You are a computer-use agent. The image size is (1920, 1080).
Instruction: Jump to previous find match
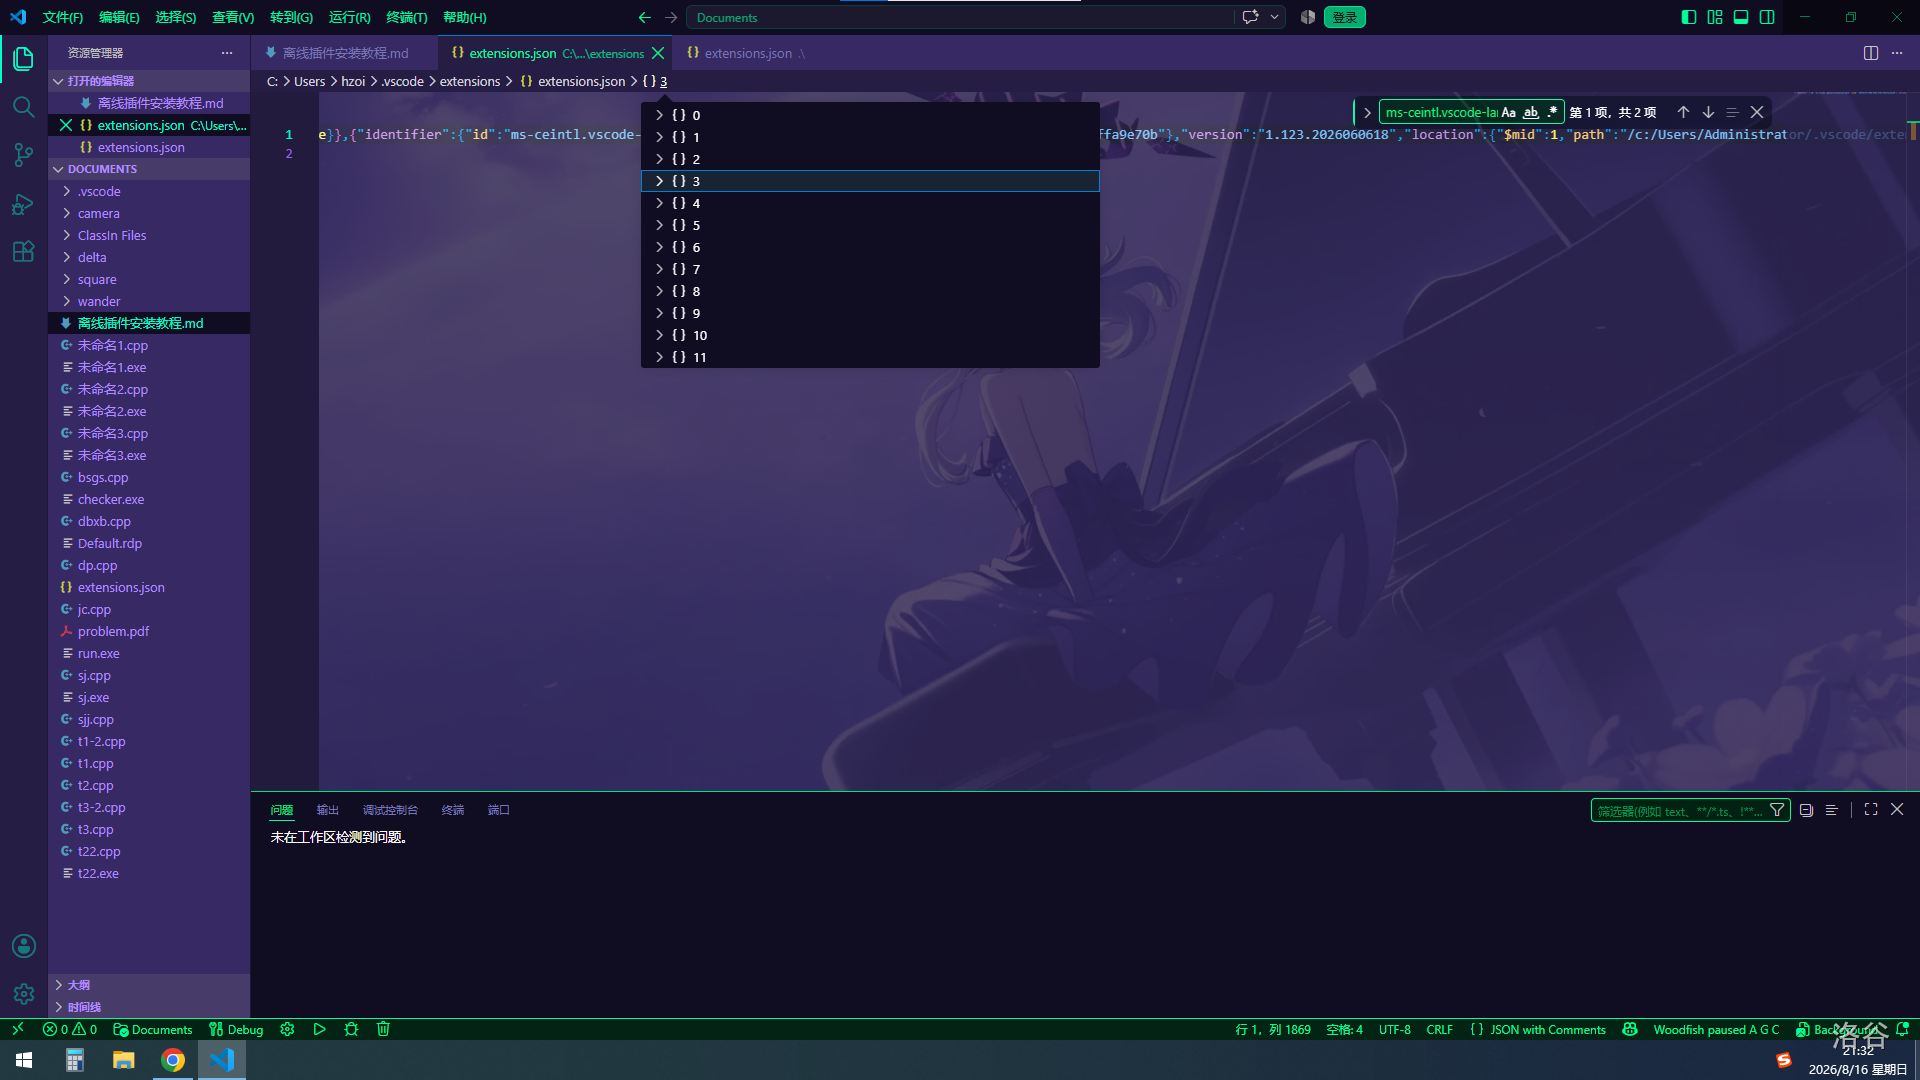pyautogui.click(x=1683, y=112)
